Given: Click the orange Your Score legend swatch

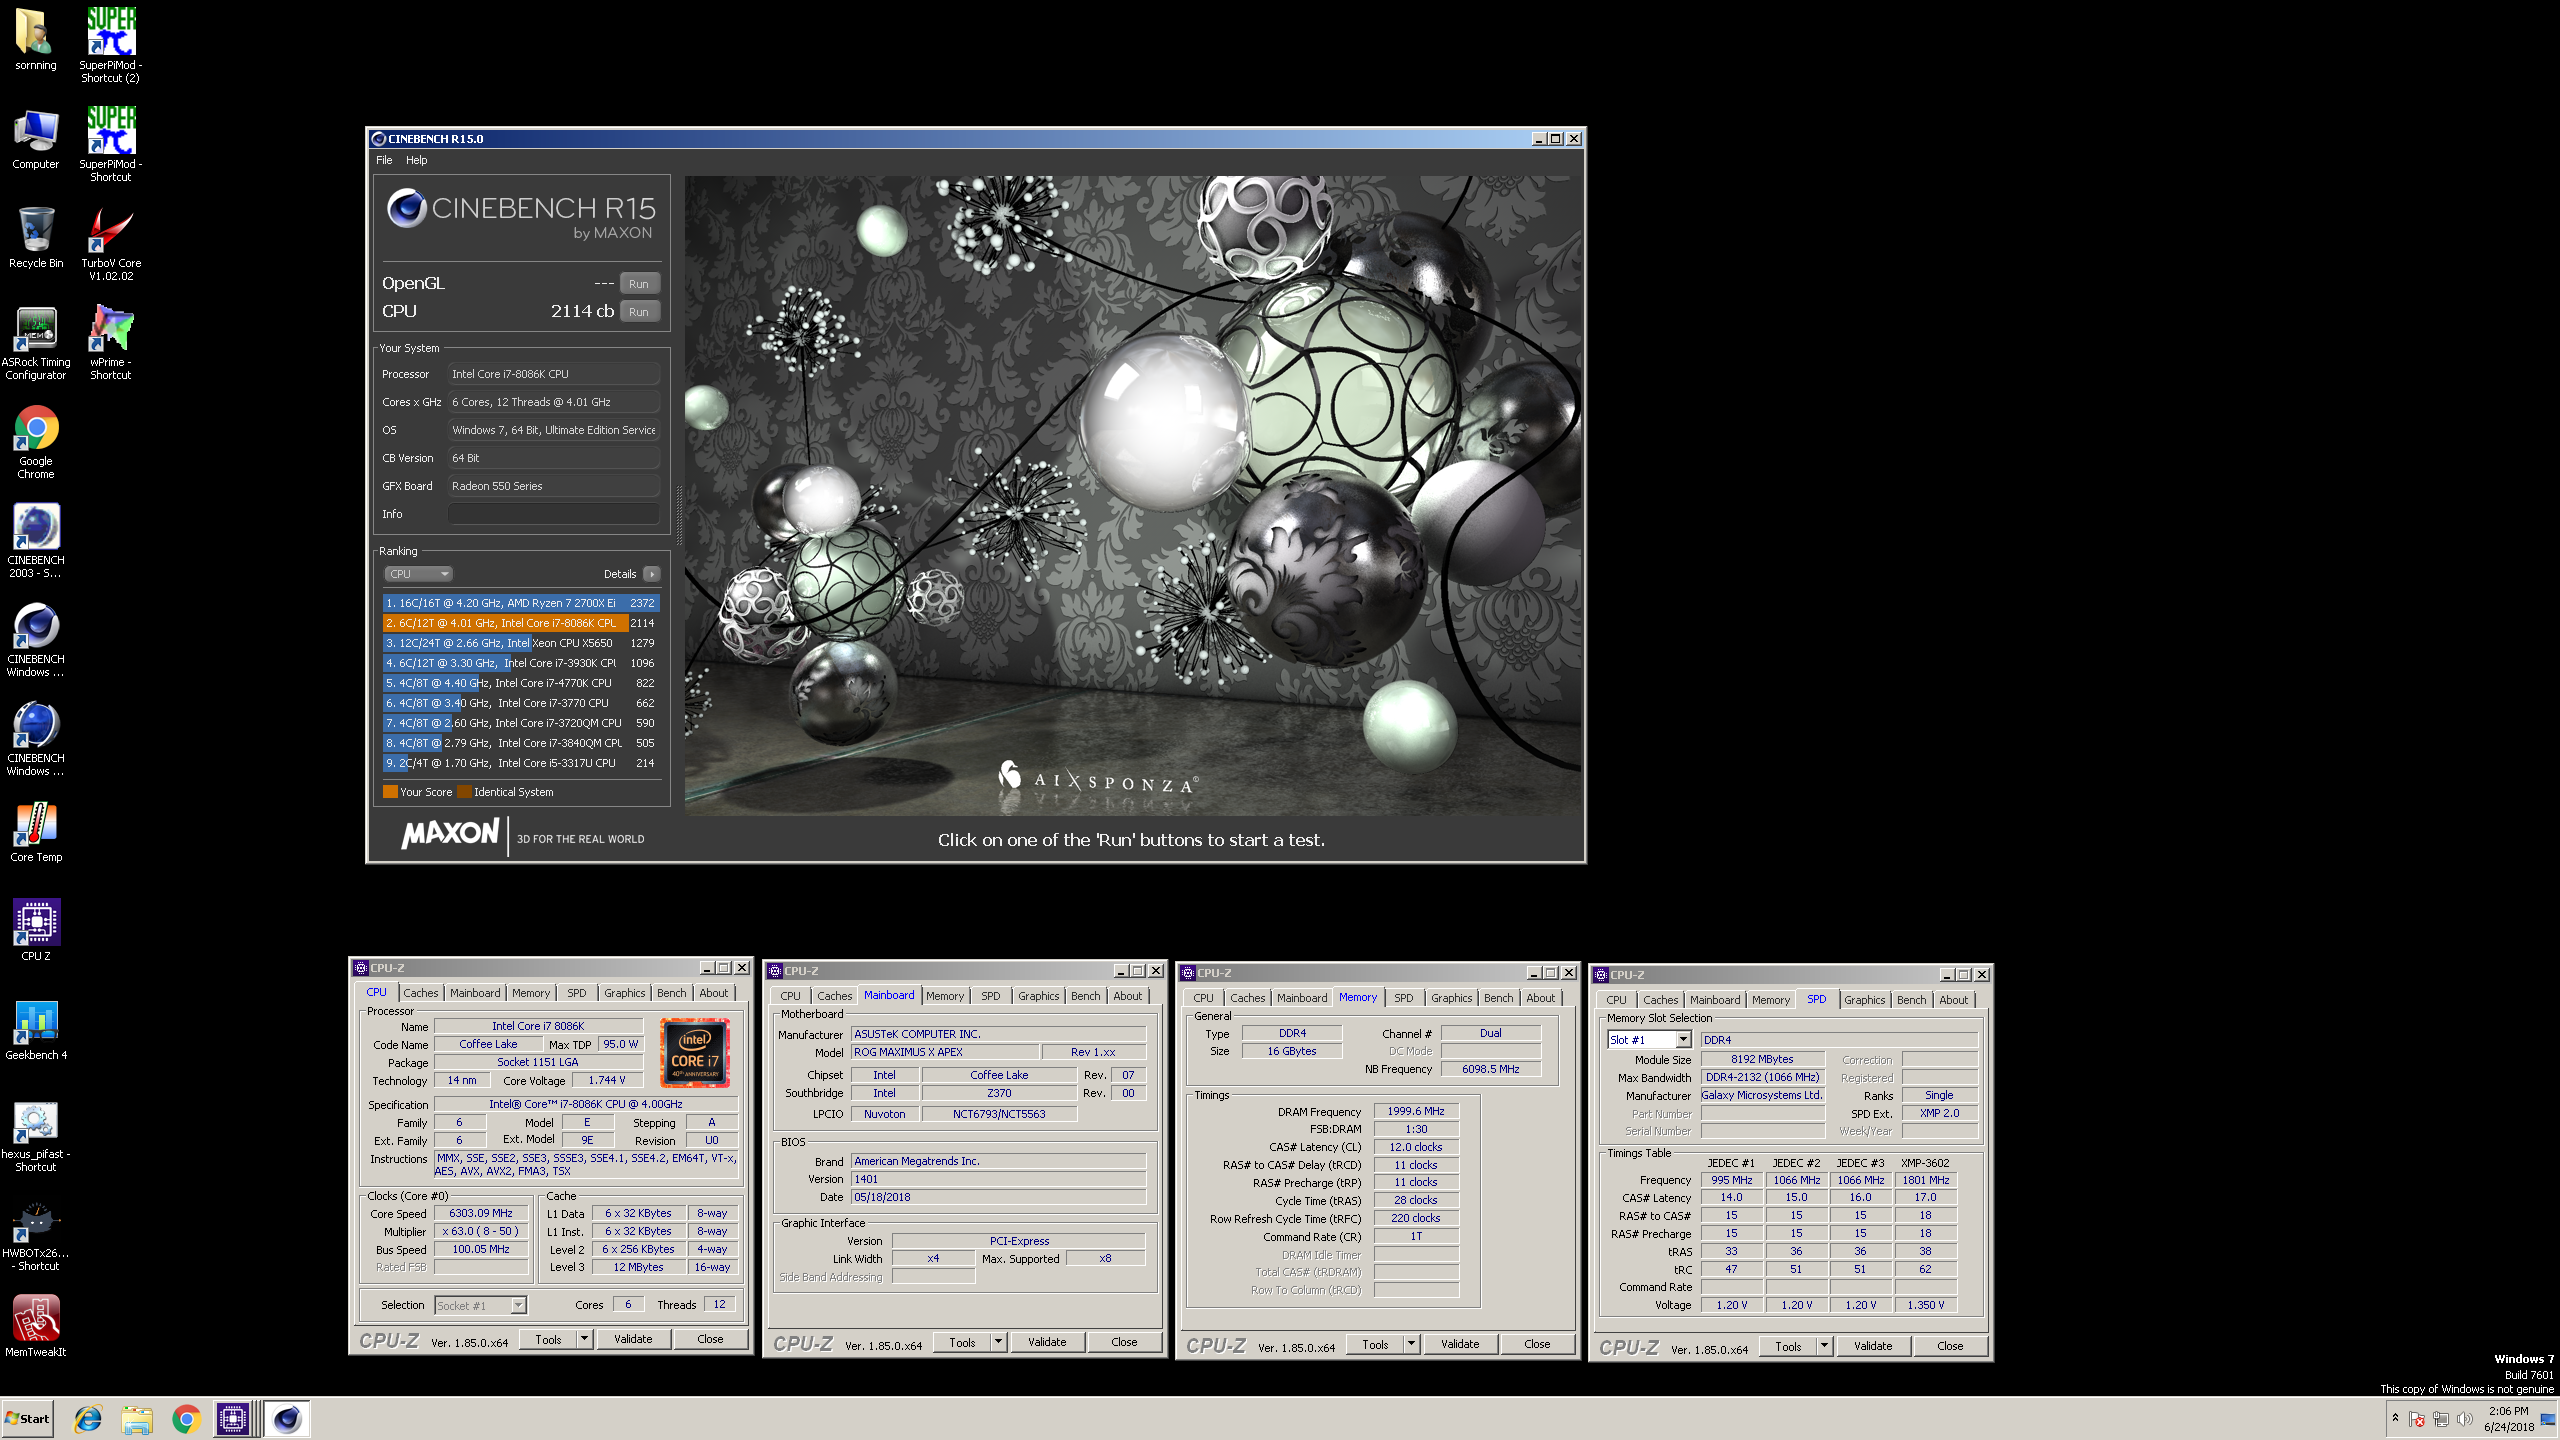Looking at the screenshot, I should pos(390,792).
